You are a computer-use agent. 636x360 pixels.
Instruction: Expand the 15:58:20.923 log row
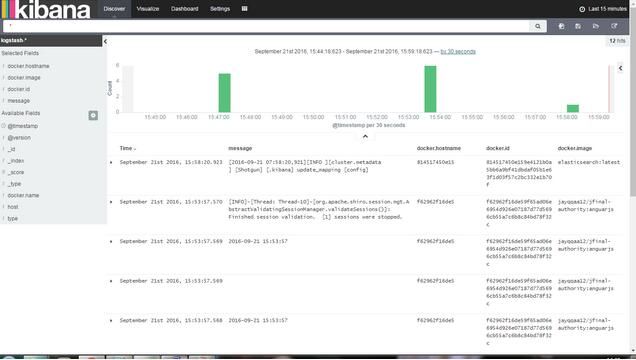click(112, 162)
